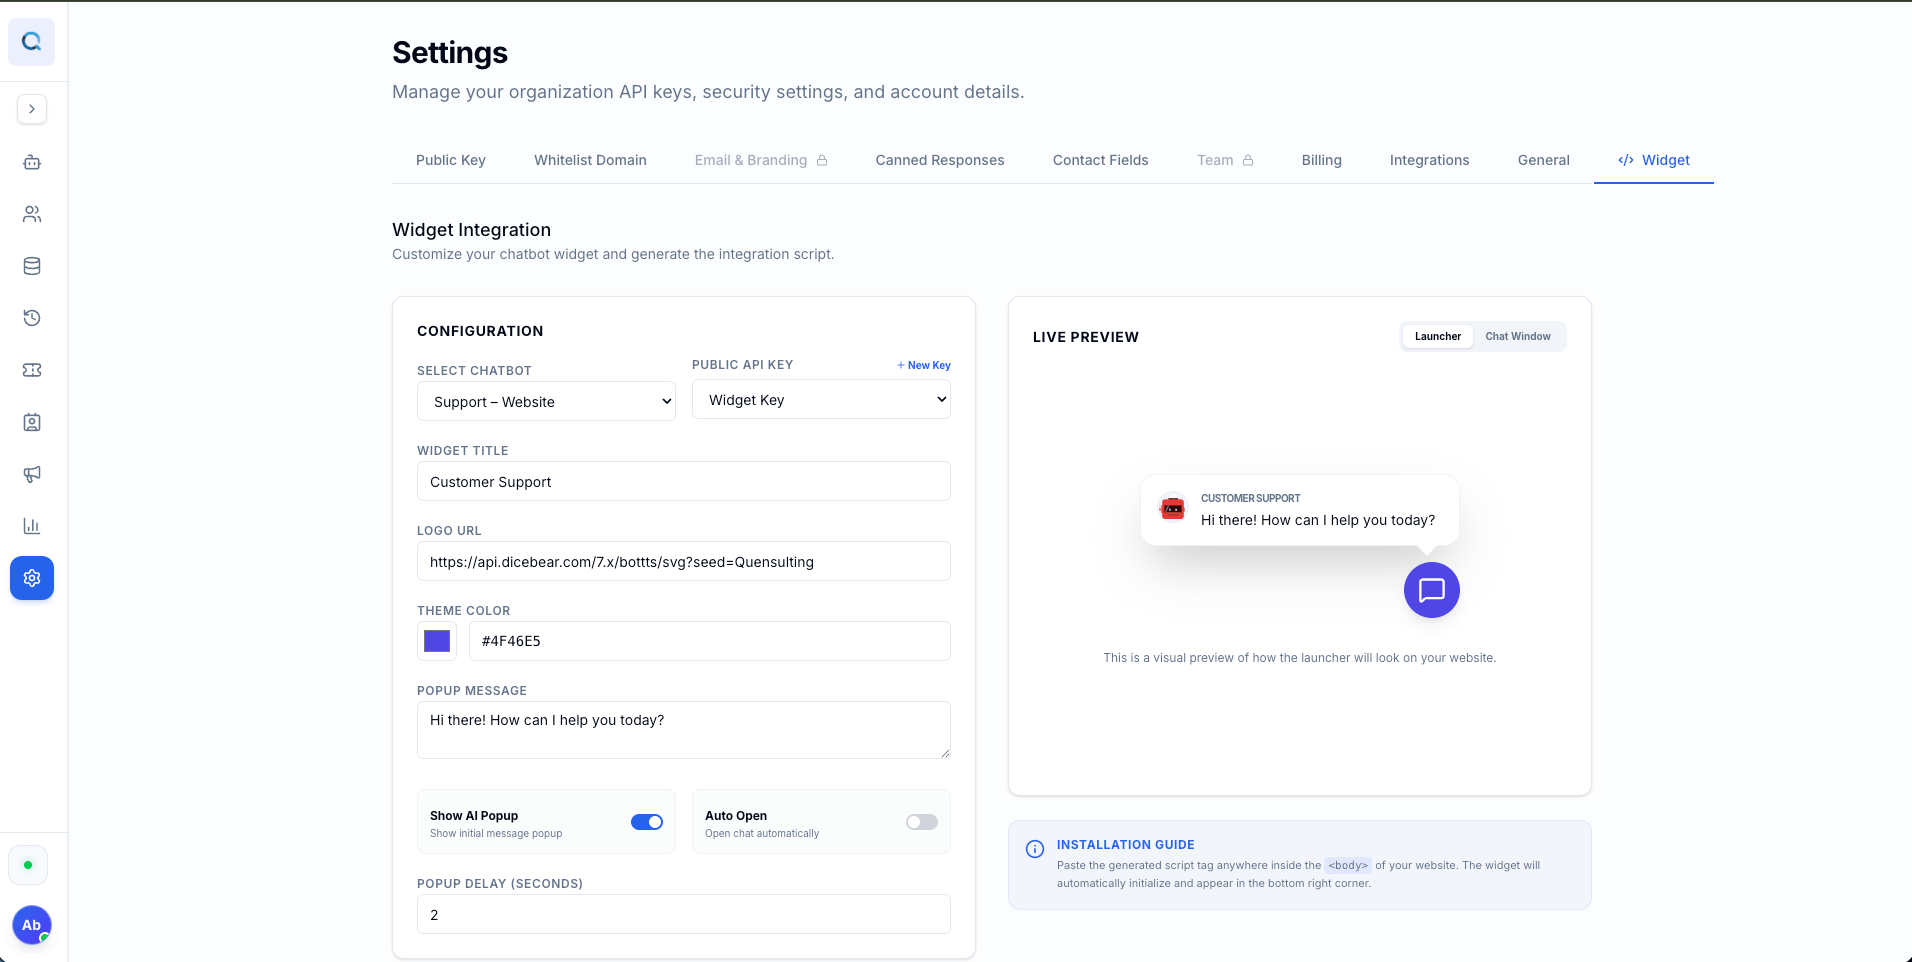Open the campaigns megaphone icon in the sidebar
The width and height of the screenshot is (1912, 962).
pos(32,474)
